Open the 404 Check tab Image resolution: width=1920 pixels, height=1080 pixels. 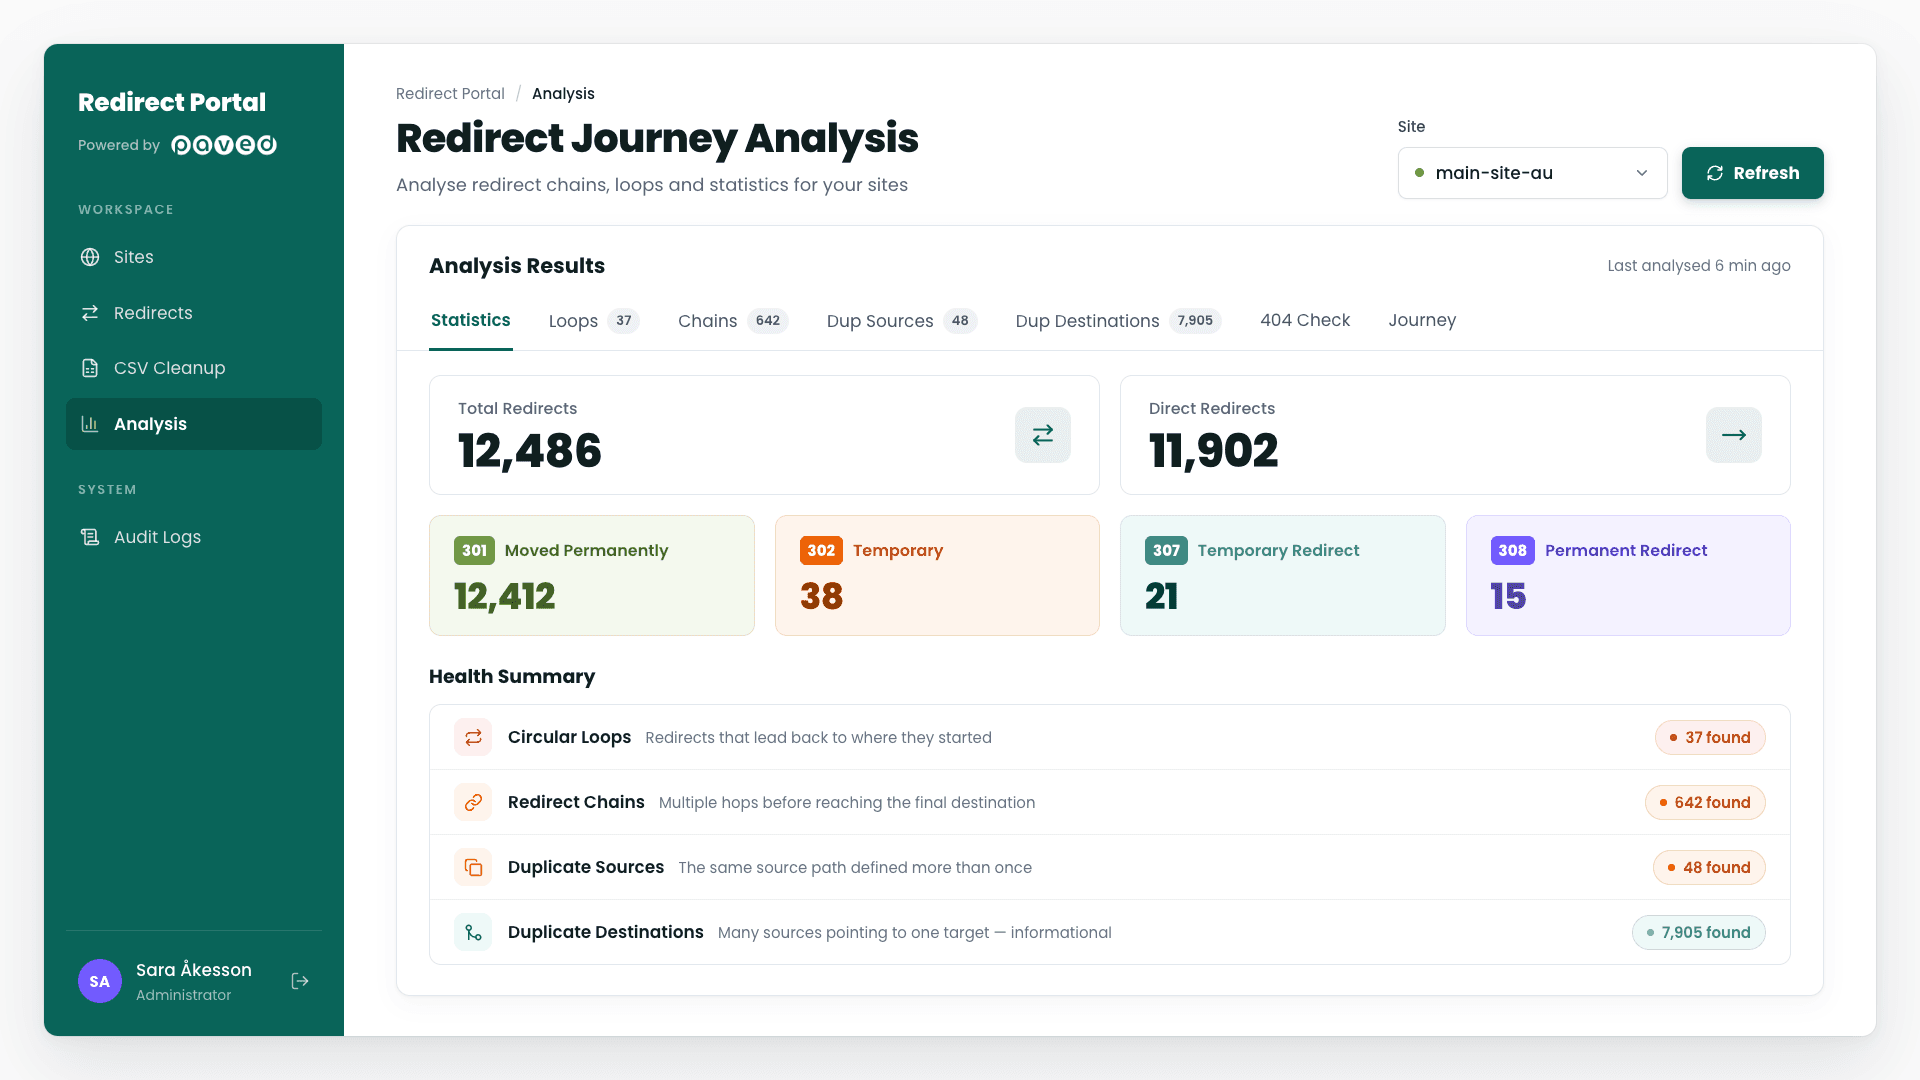coord(1305,320)
